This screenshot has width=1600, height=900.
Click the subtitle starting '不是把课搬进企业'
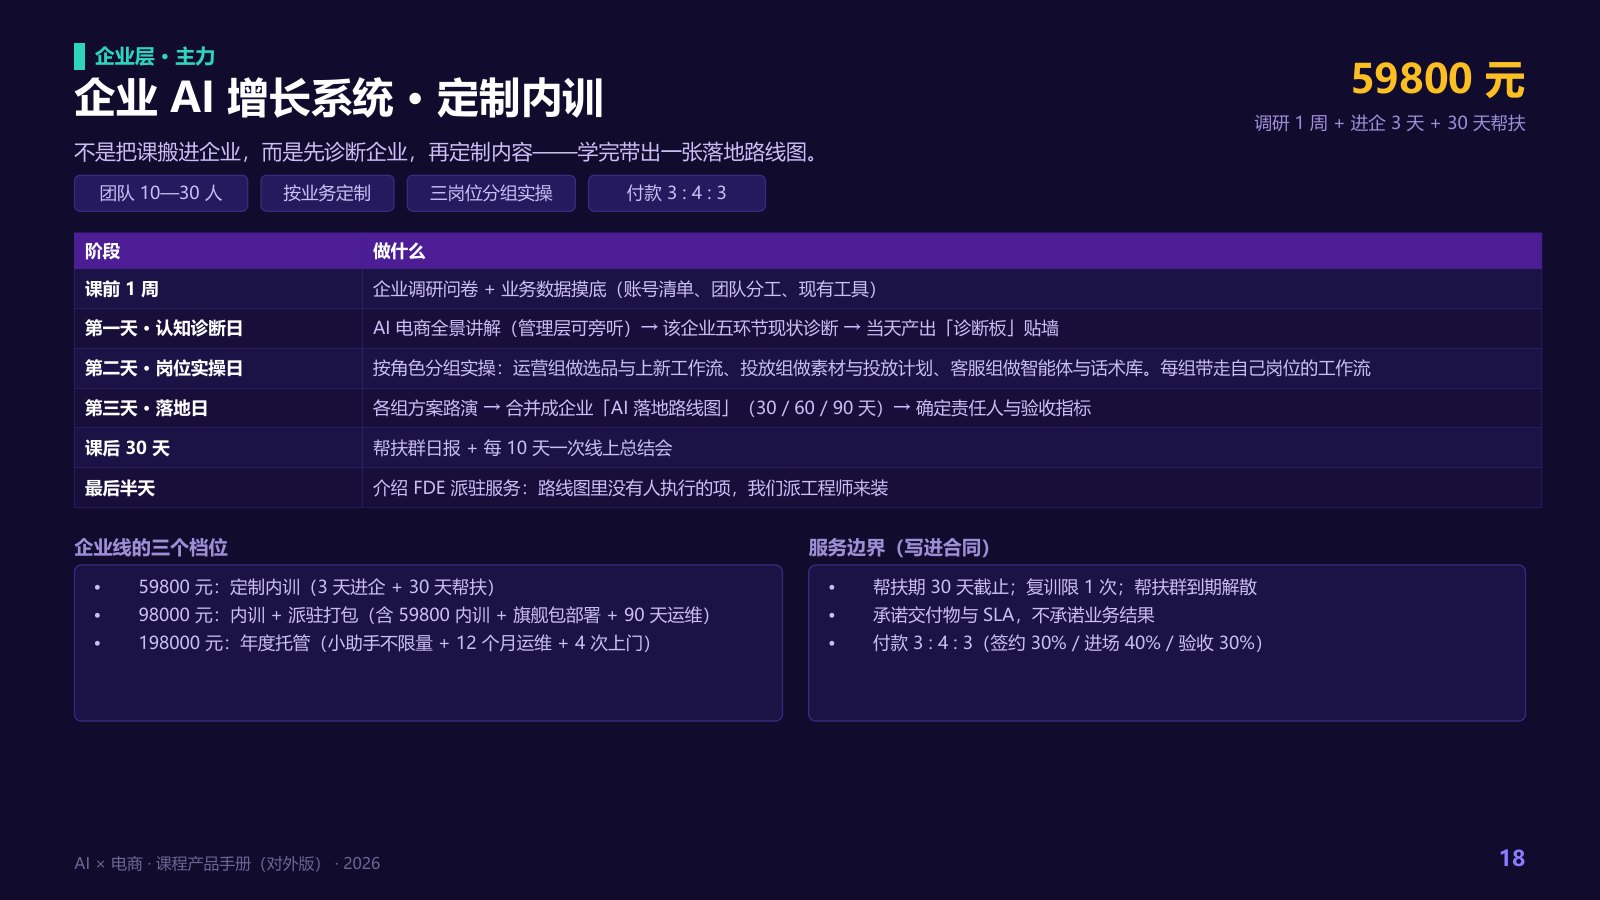point(449,152)
